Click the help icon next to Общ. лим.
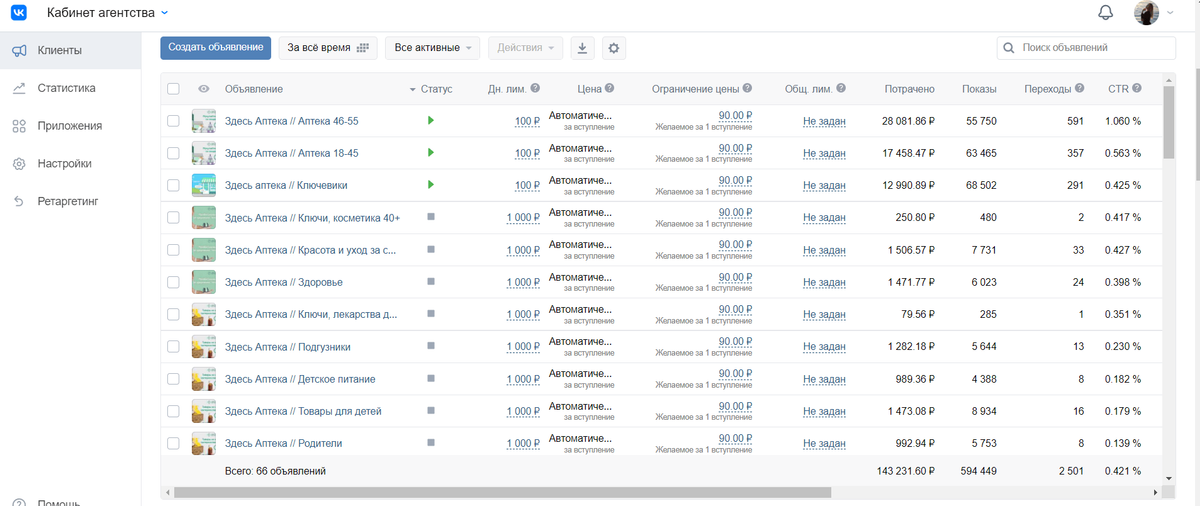 (x=842, y=89)
